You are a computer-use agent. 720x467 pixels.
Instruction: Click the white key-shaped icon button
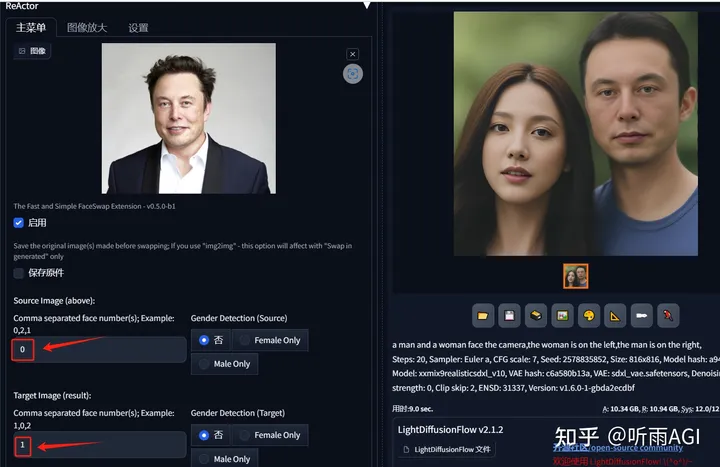click(x=641, y=316)
